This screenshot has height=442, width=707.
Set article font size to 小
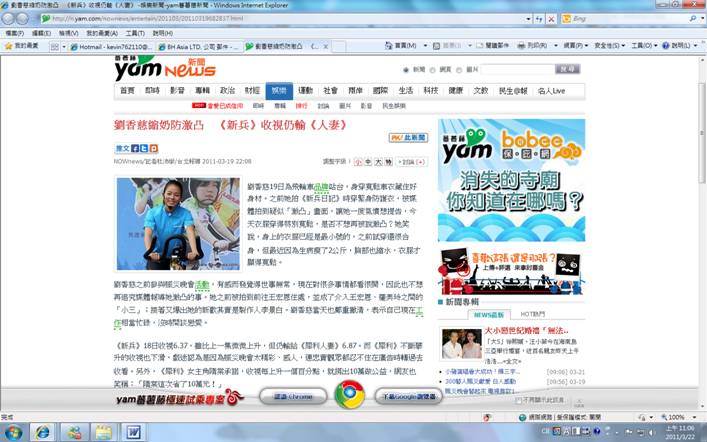point(358,162)
